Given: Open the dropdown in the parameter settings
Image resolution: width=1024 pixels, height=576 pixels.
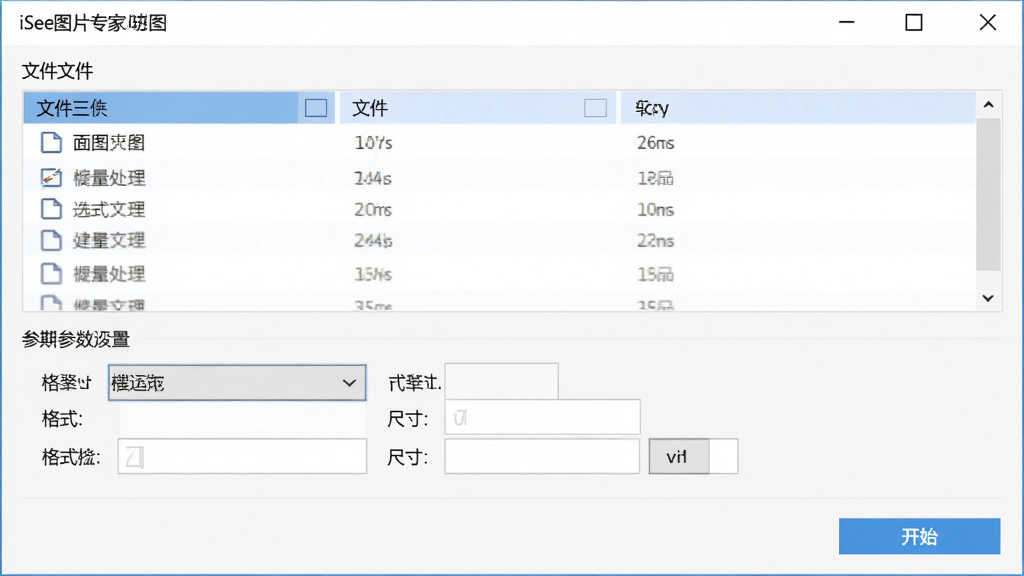Looking at the screenshot, I should [x=237, y=383].
